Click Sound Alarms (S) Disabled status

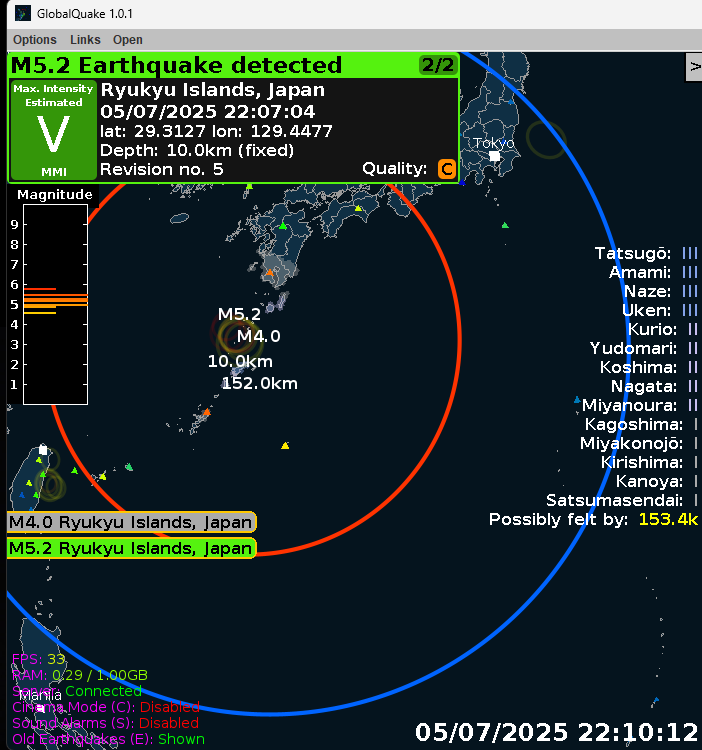pos(105,723)
